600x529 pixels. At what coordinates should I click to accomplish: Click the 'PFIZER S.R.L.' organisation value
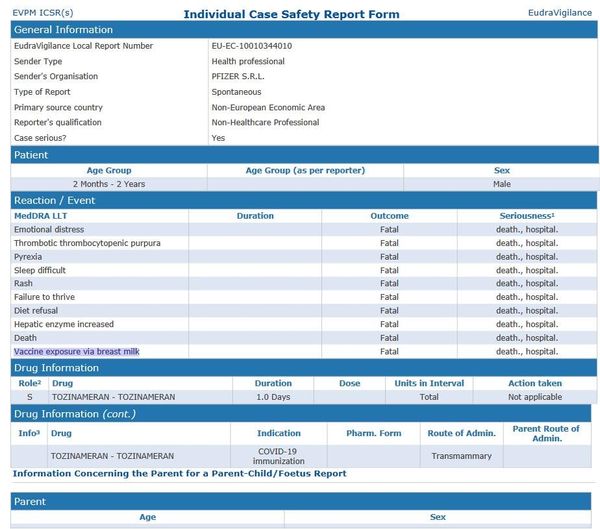coord(238,77)
